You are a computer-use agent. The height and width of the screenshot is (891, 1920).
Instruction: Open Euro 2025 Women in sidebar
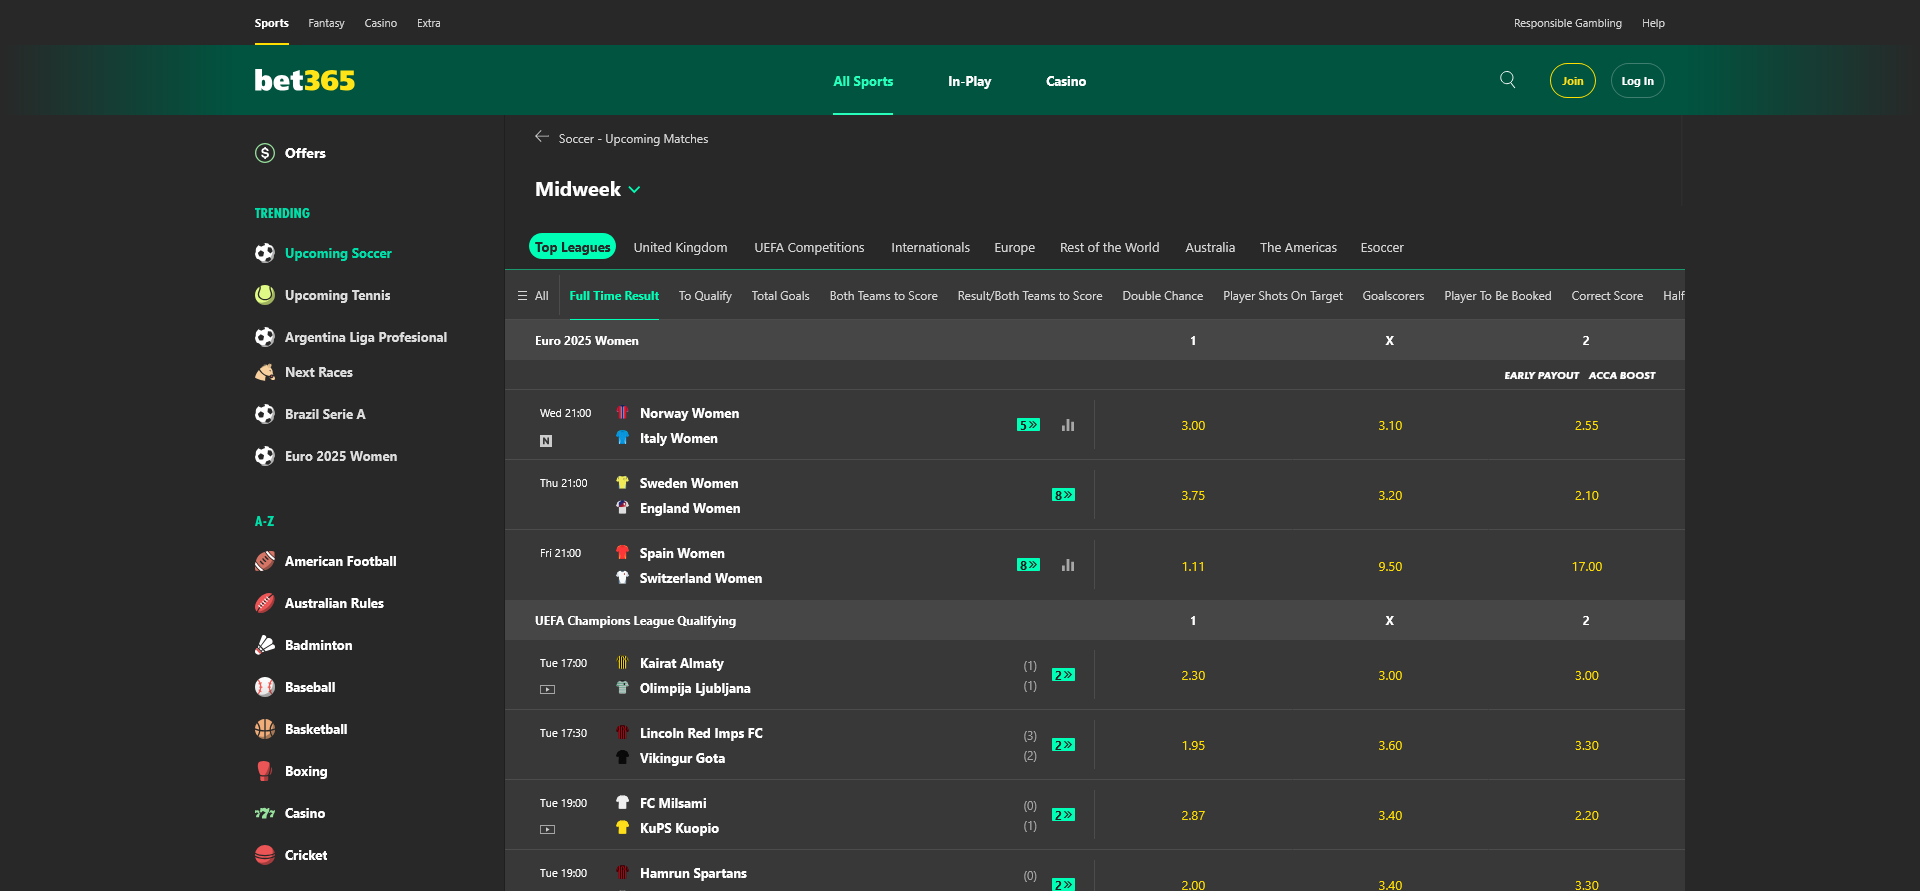point(341,456)
